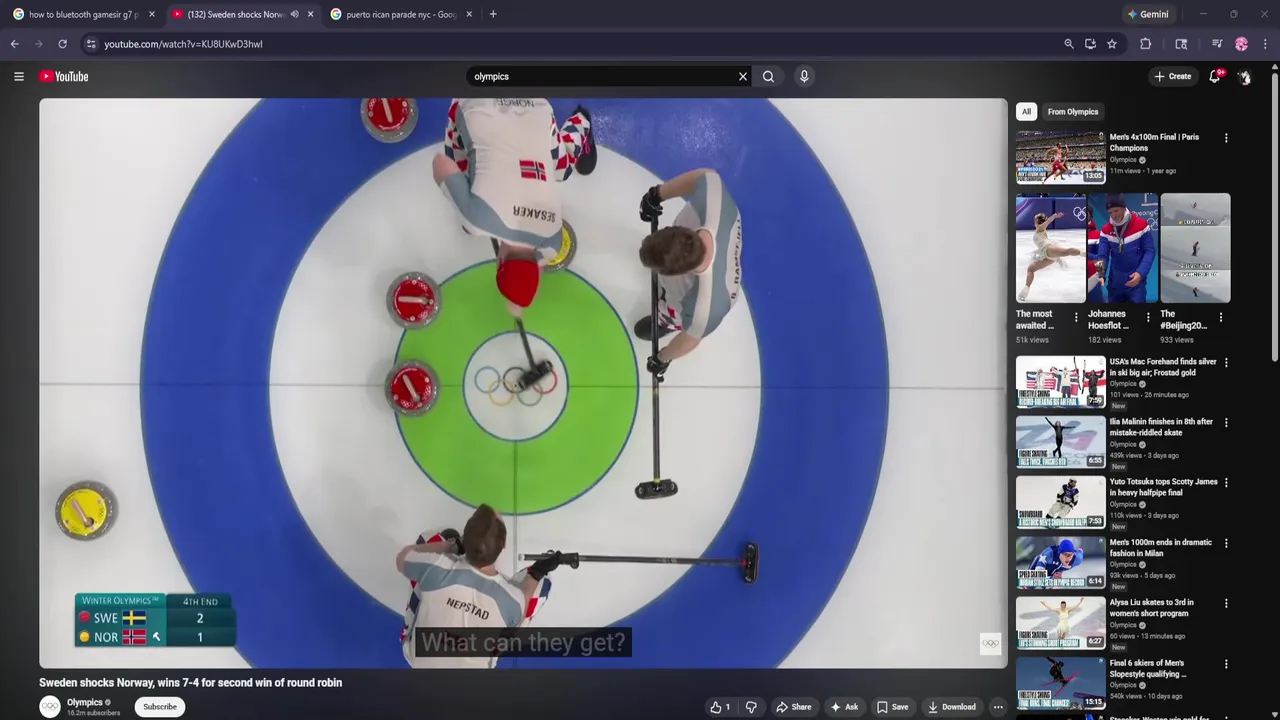The height and width of the screenshot is (720, 1280).
Task: Open options for 'The most awaited' short
Action: point(1076,317)
